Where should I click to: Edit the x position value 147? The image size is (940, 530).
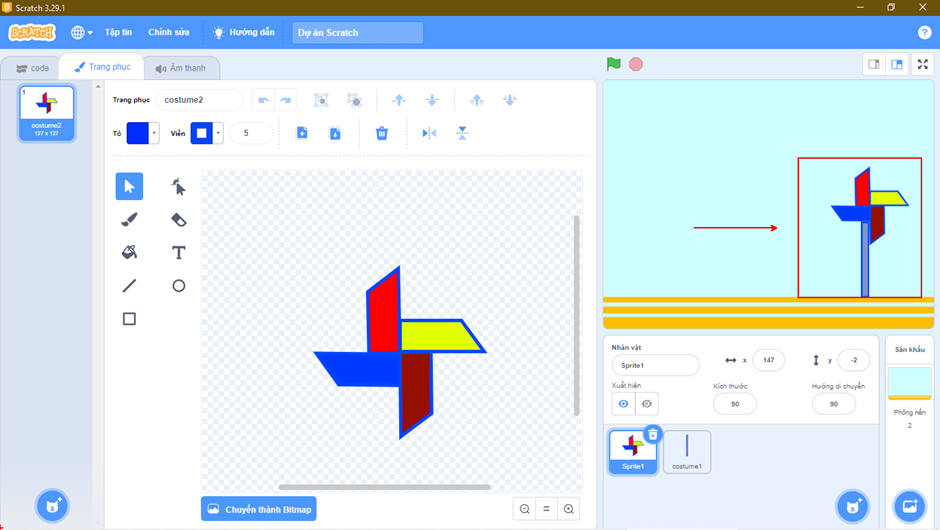coord(769,360)
